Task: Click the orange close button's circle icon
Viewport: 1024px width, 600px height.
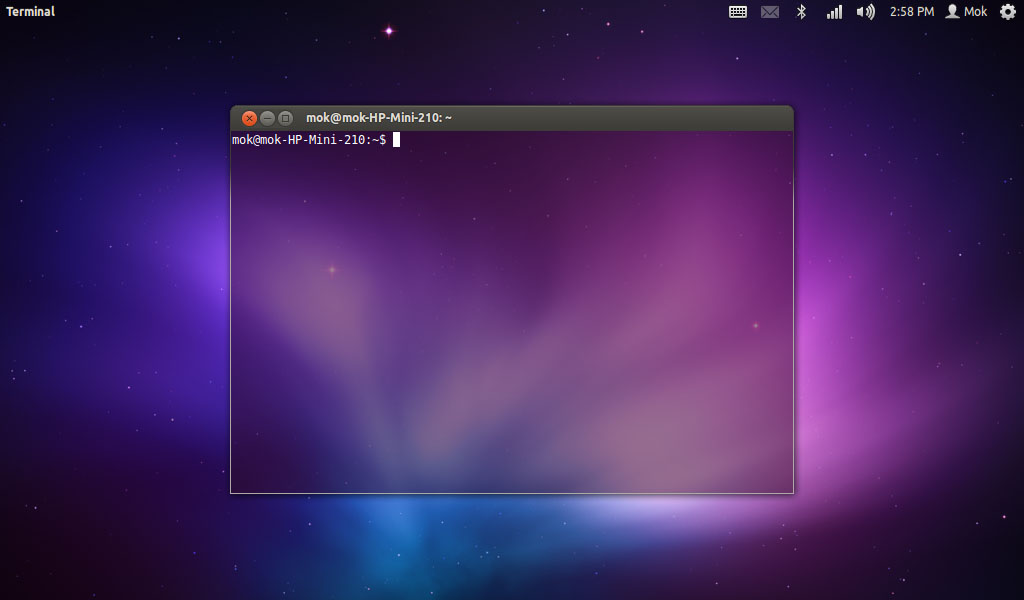Action: point(249,117)
